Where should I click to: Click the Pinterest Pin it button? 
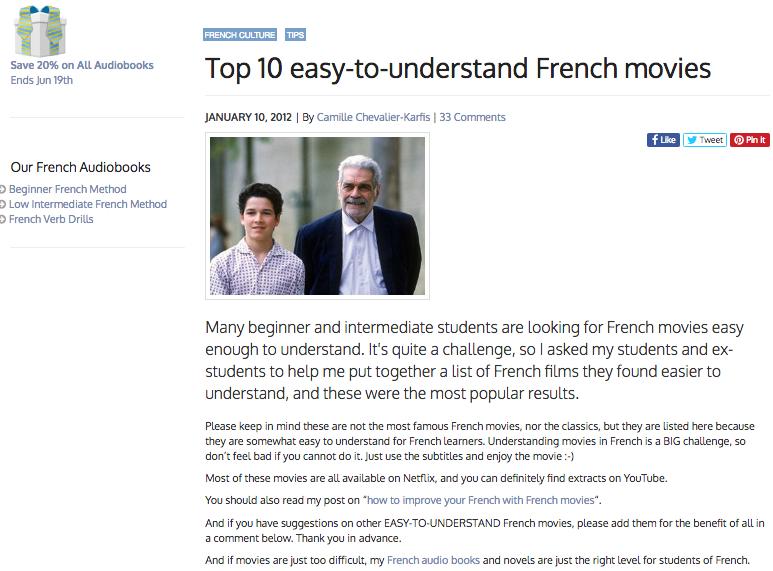750,140
